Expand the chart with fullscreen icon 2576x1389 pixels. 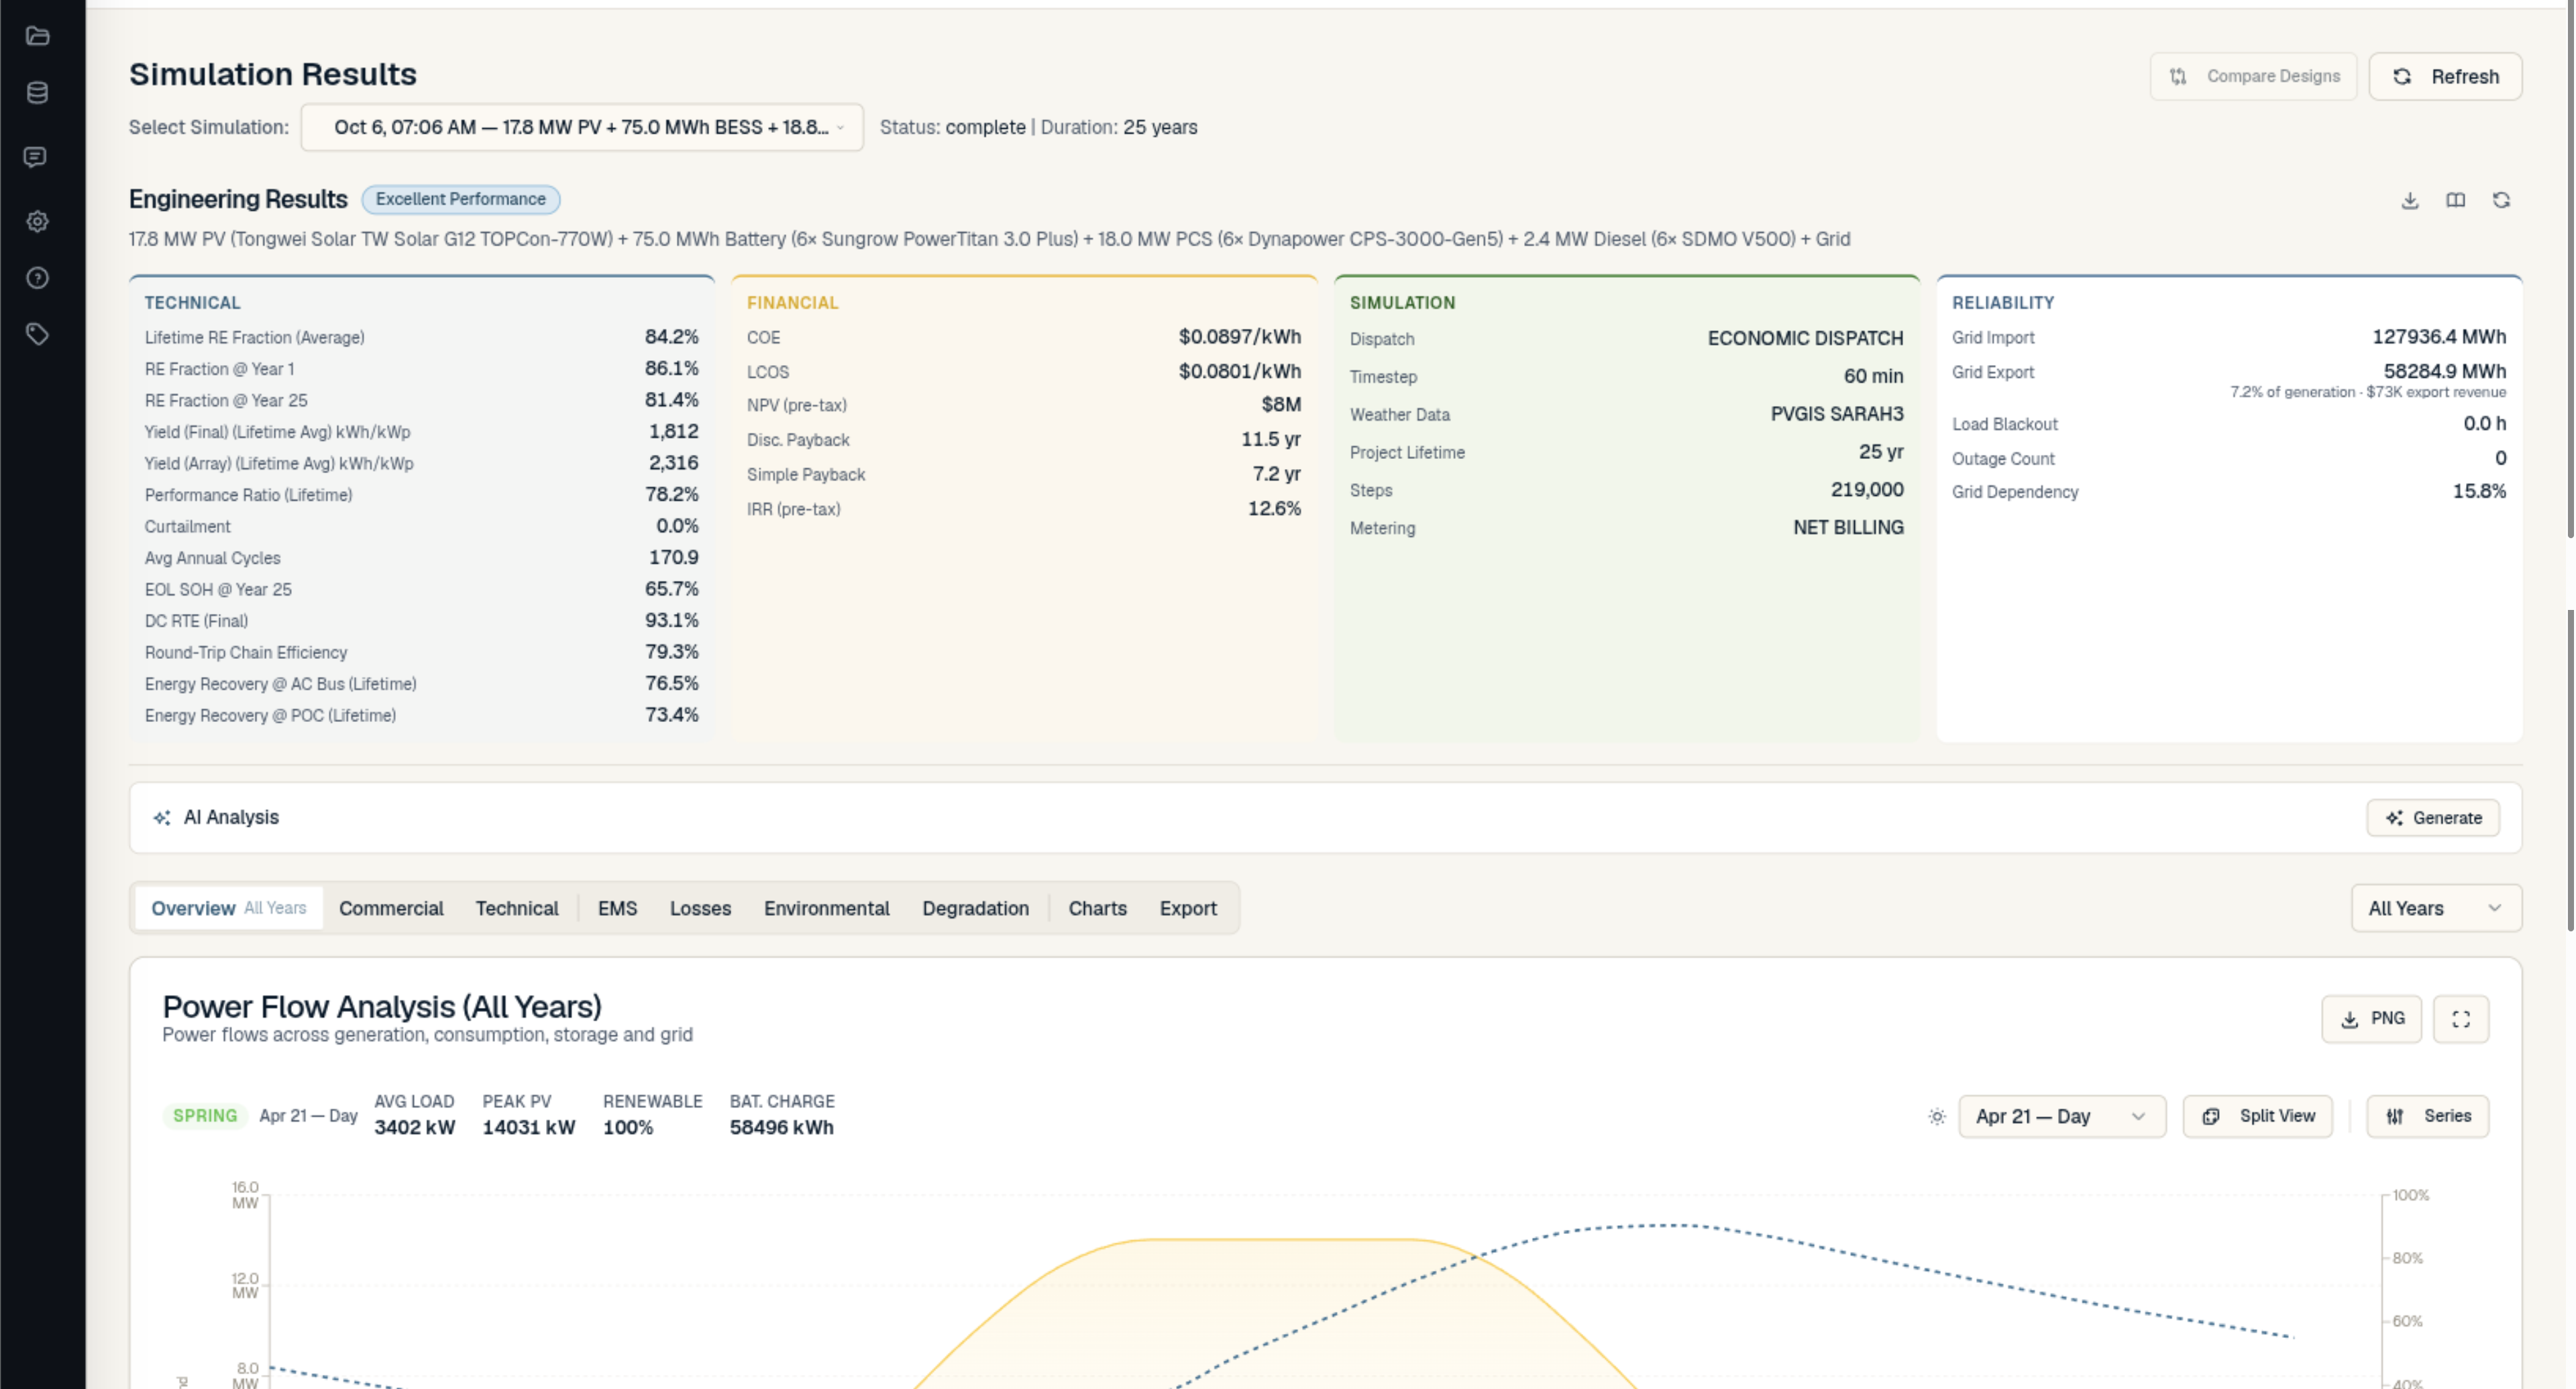click(x=2461, y=1019)
